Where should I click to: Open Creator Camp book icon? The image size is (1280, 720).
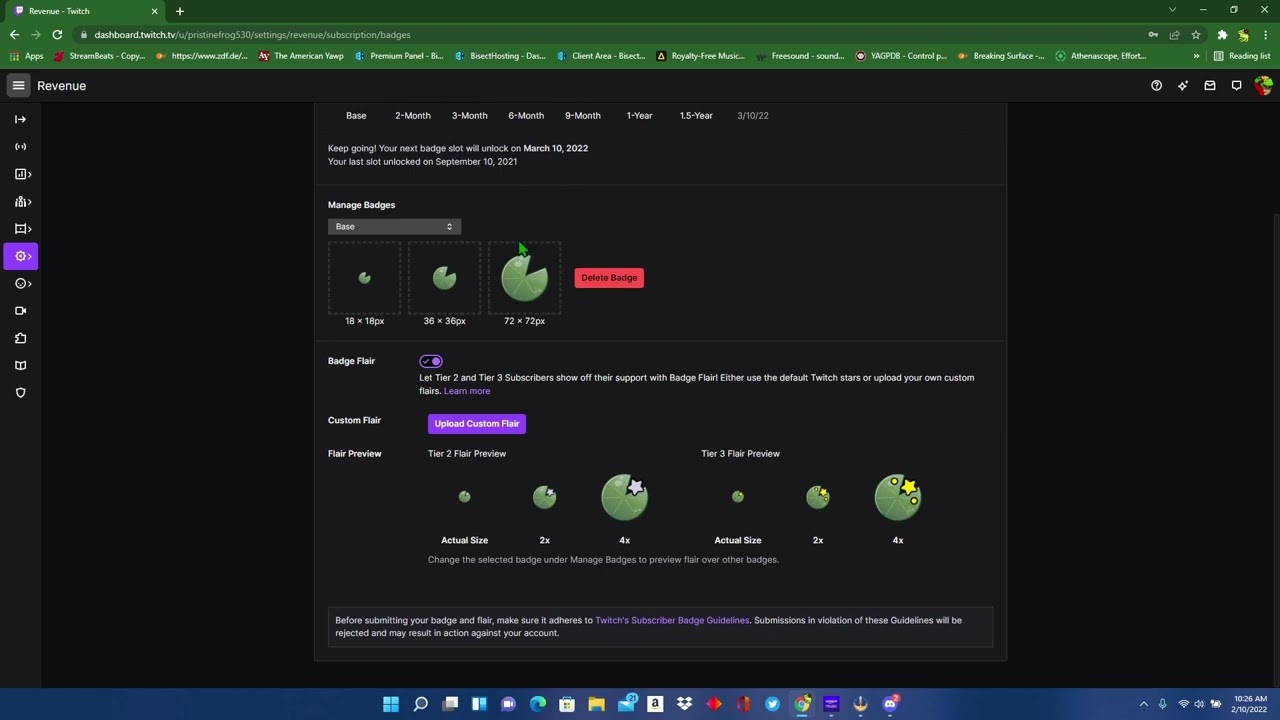point(20,366)
